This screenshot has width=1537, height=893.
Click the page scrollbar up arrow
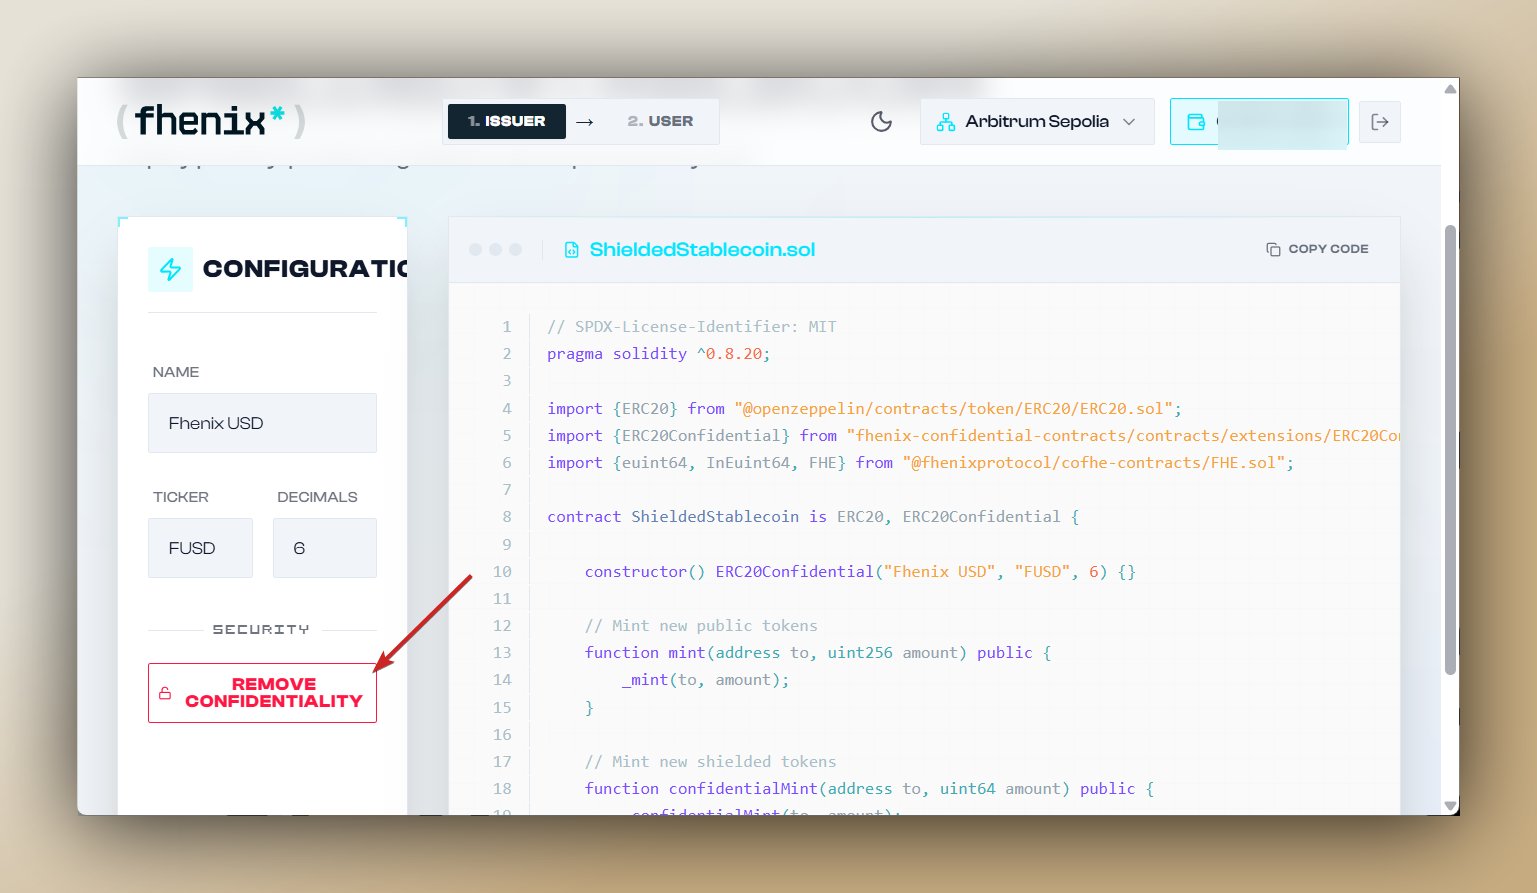1450,89
